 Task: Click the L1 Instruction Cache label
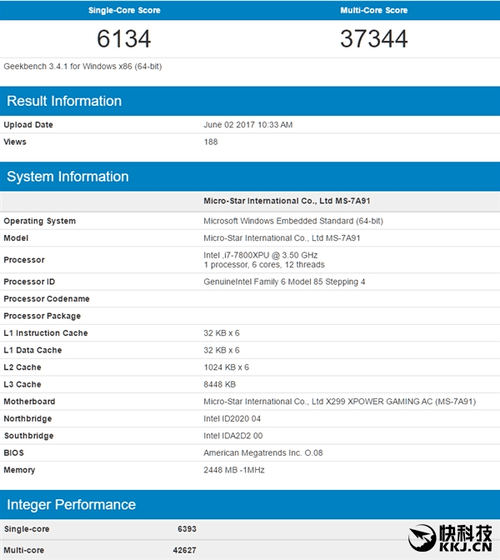tap(46, 333)
